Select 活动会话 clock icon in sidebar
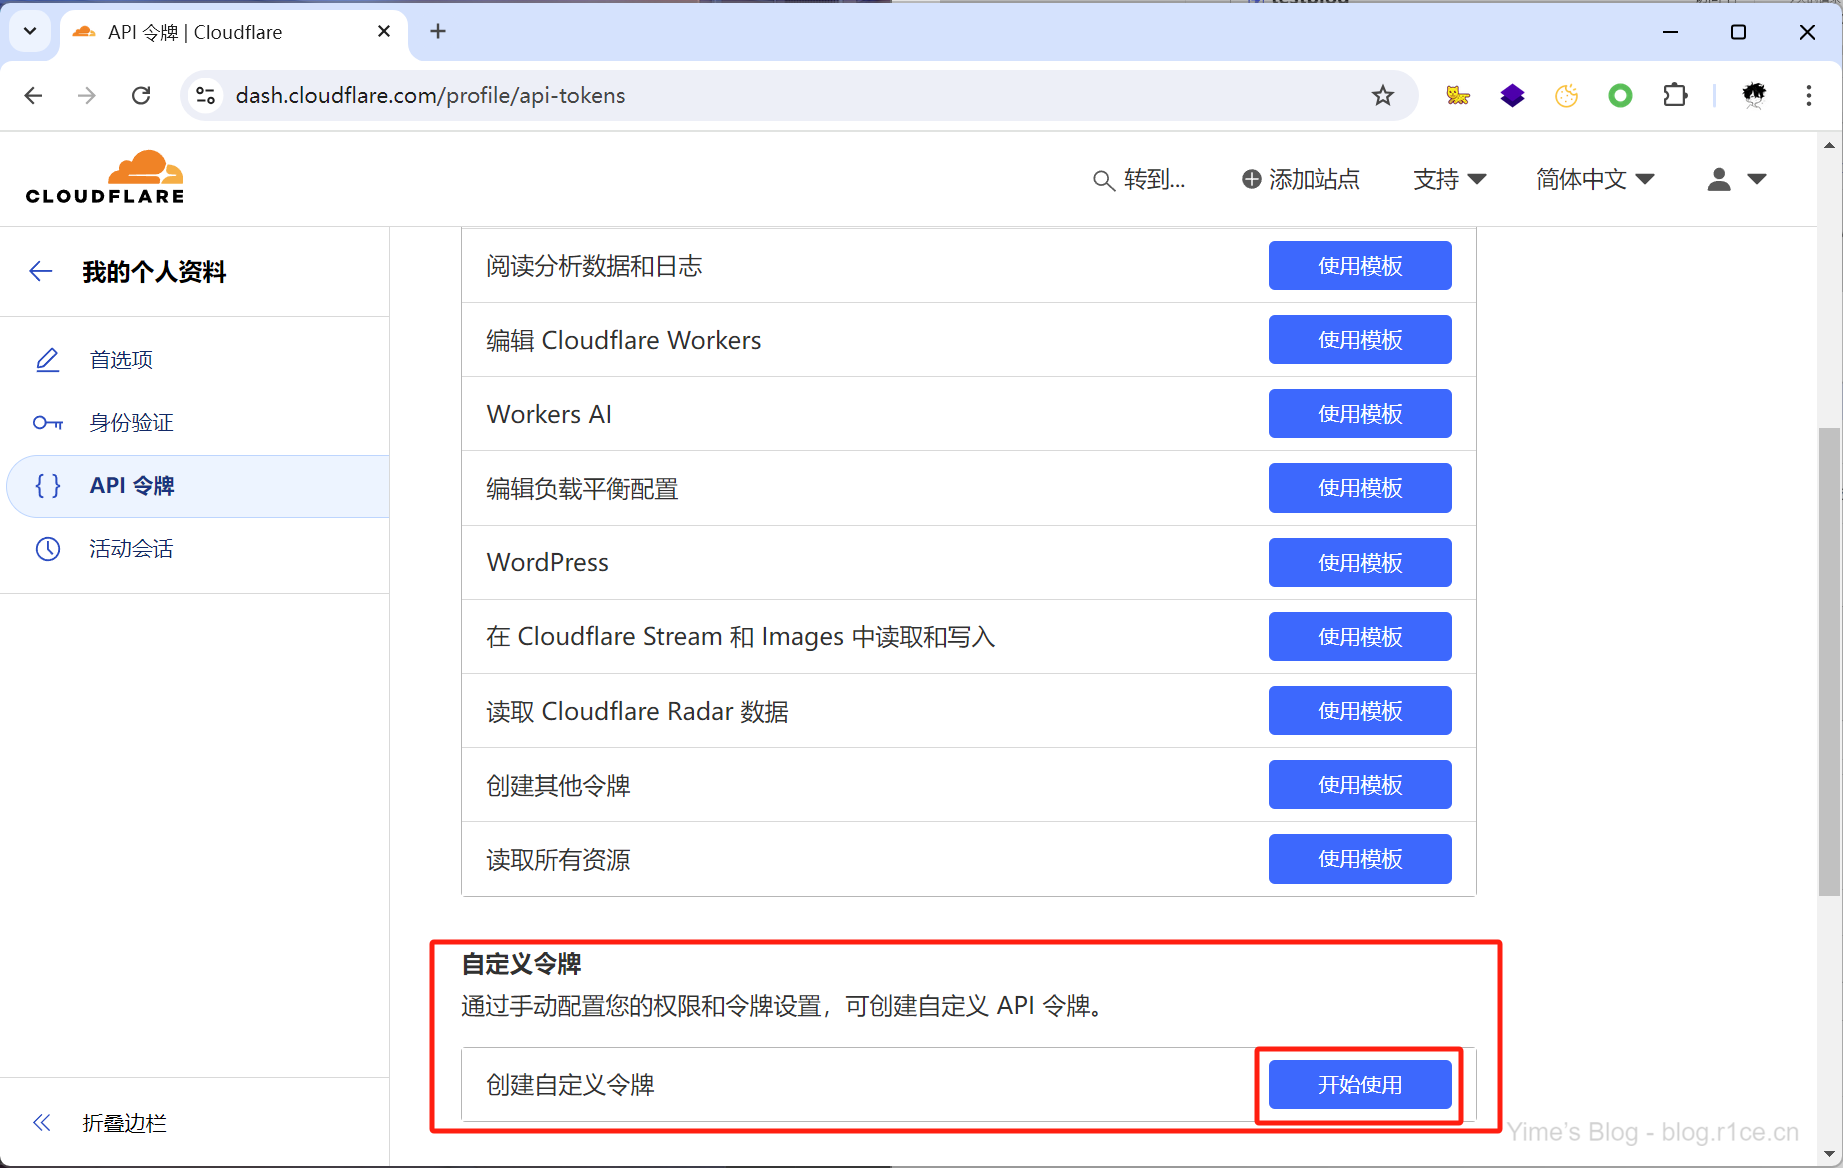The width and height of the screenshot is (1843, 1168). tap(48, 549)
